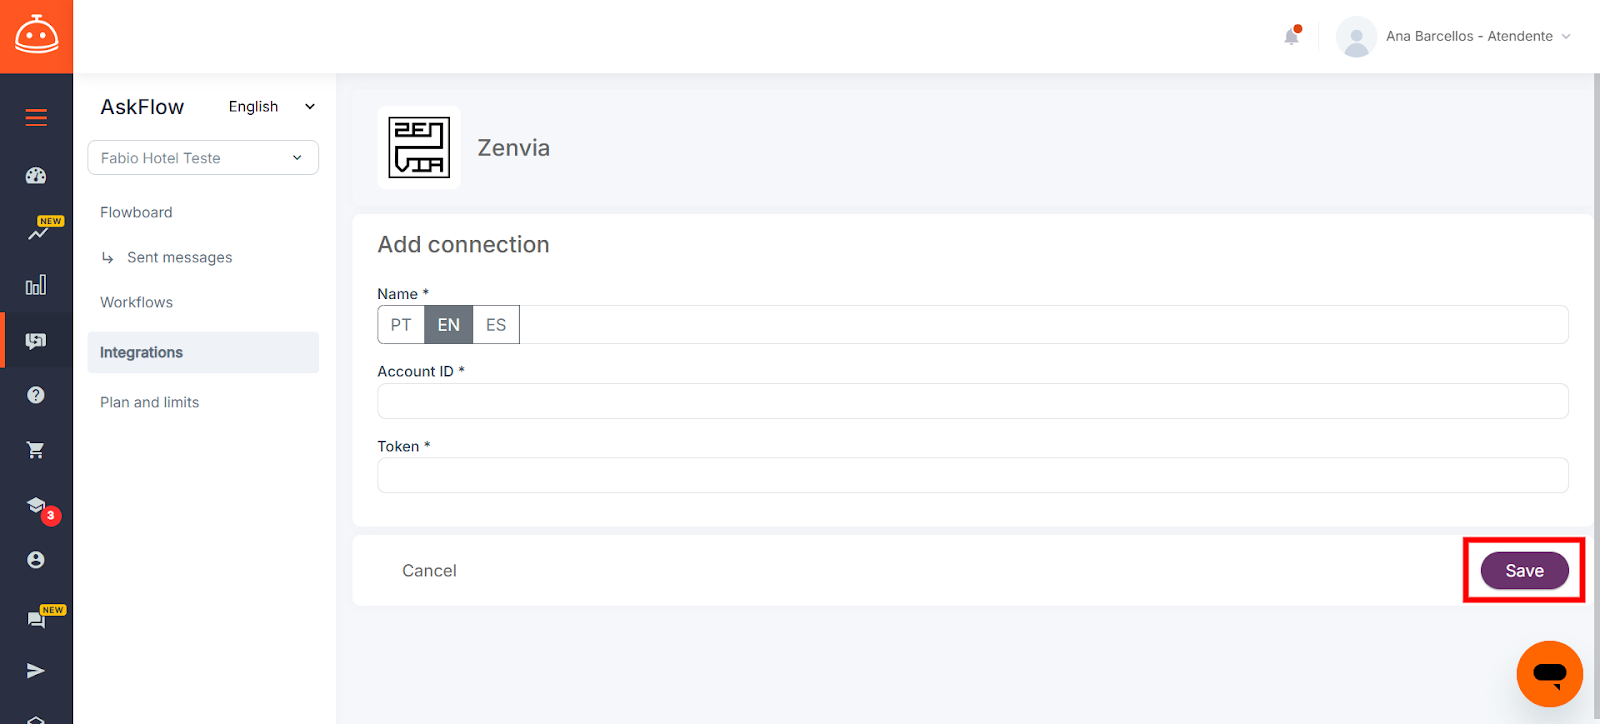Open the orange chat widget bubble
The width and height of the screenshot is (1600, 724).
tap(1549, 674)
